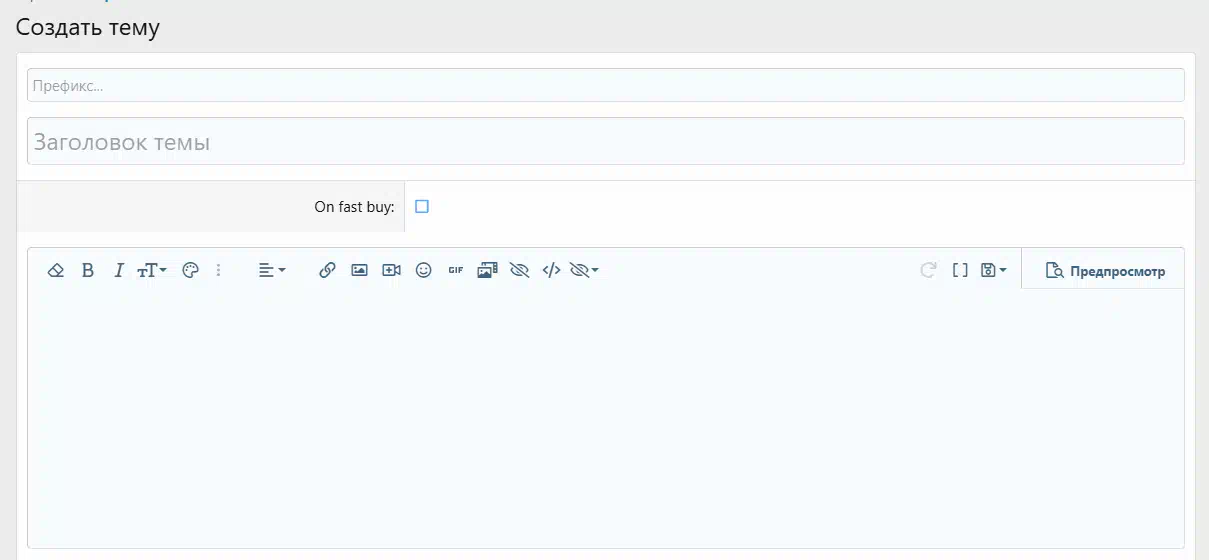
Task: Click the crossed-eye spoiler icon
Action: [x=519, y=270]
